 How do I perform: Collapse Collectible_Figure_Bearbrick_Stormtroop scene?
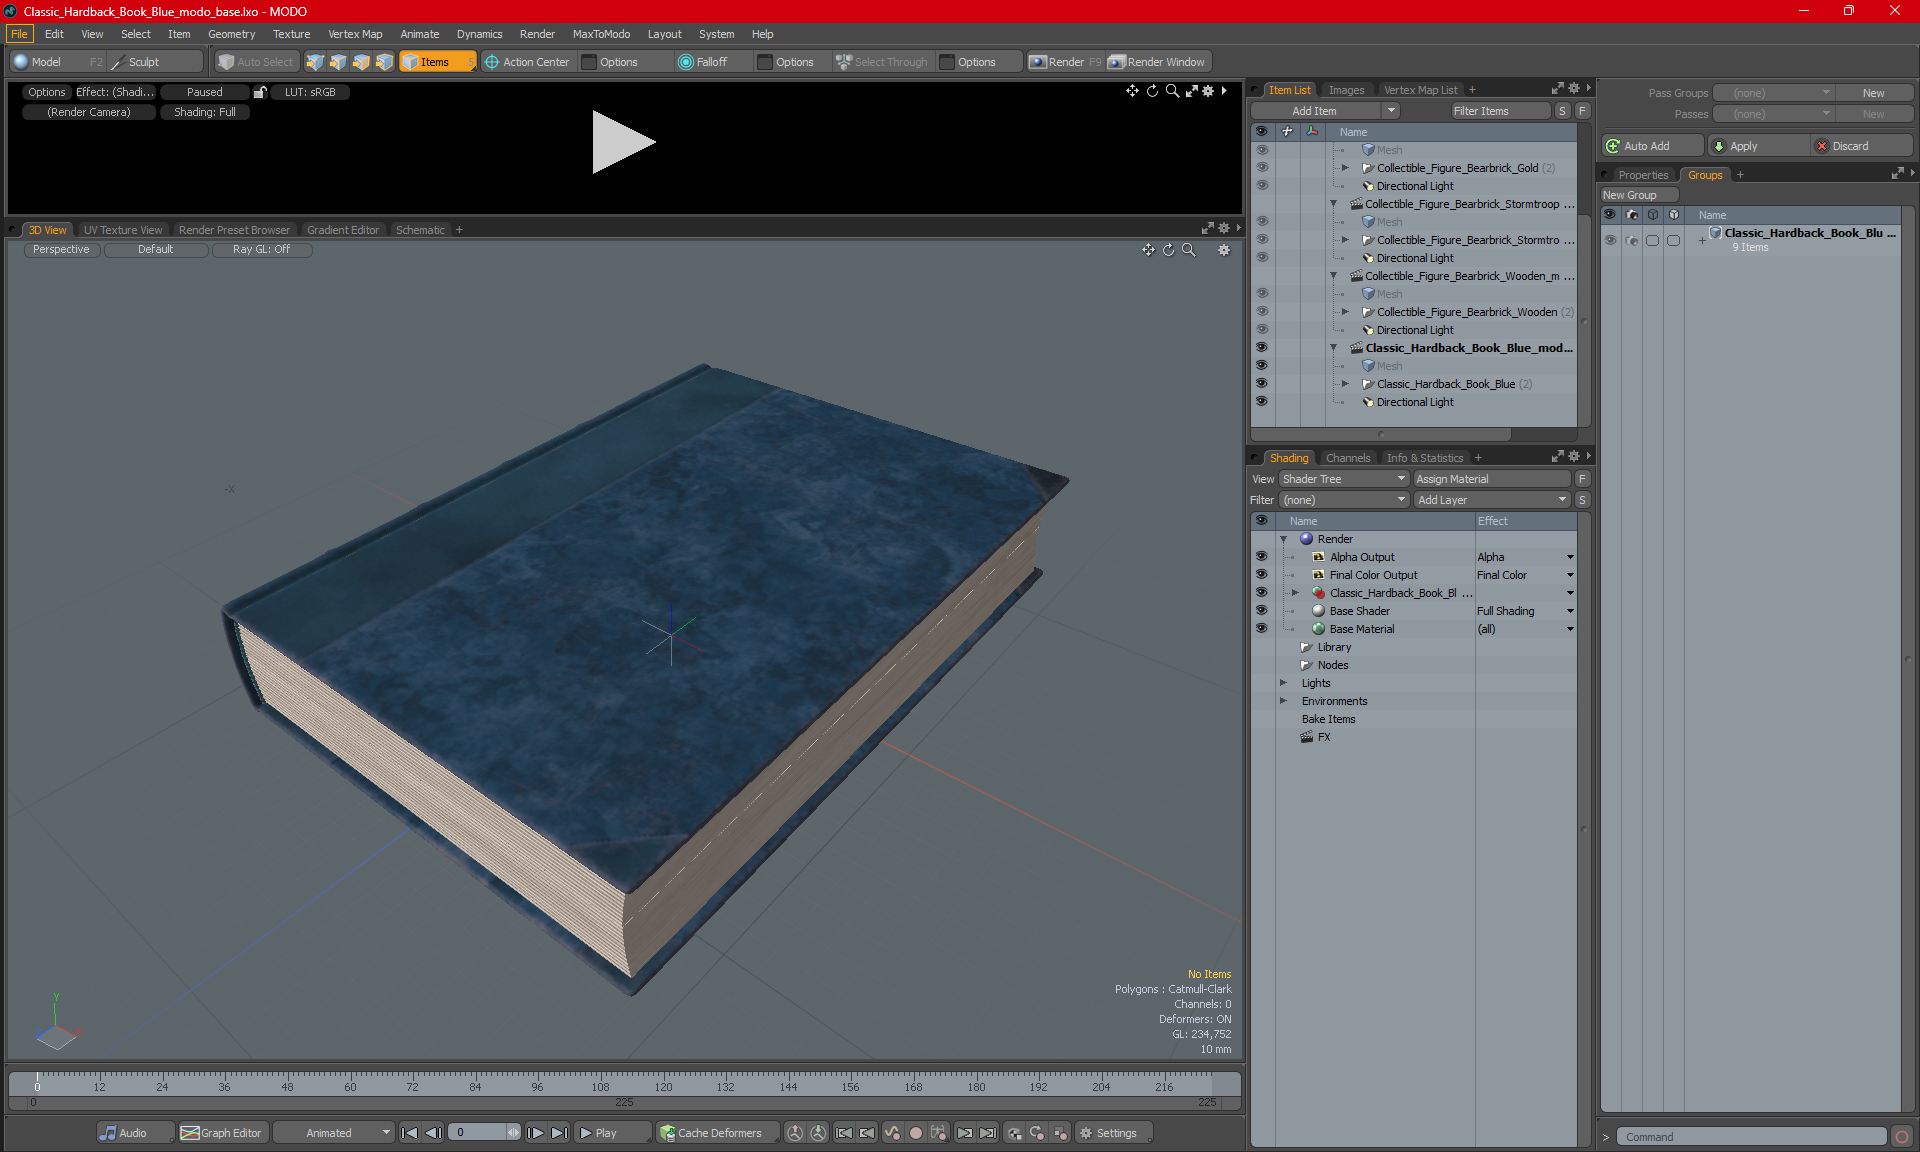pos(1333,204)
